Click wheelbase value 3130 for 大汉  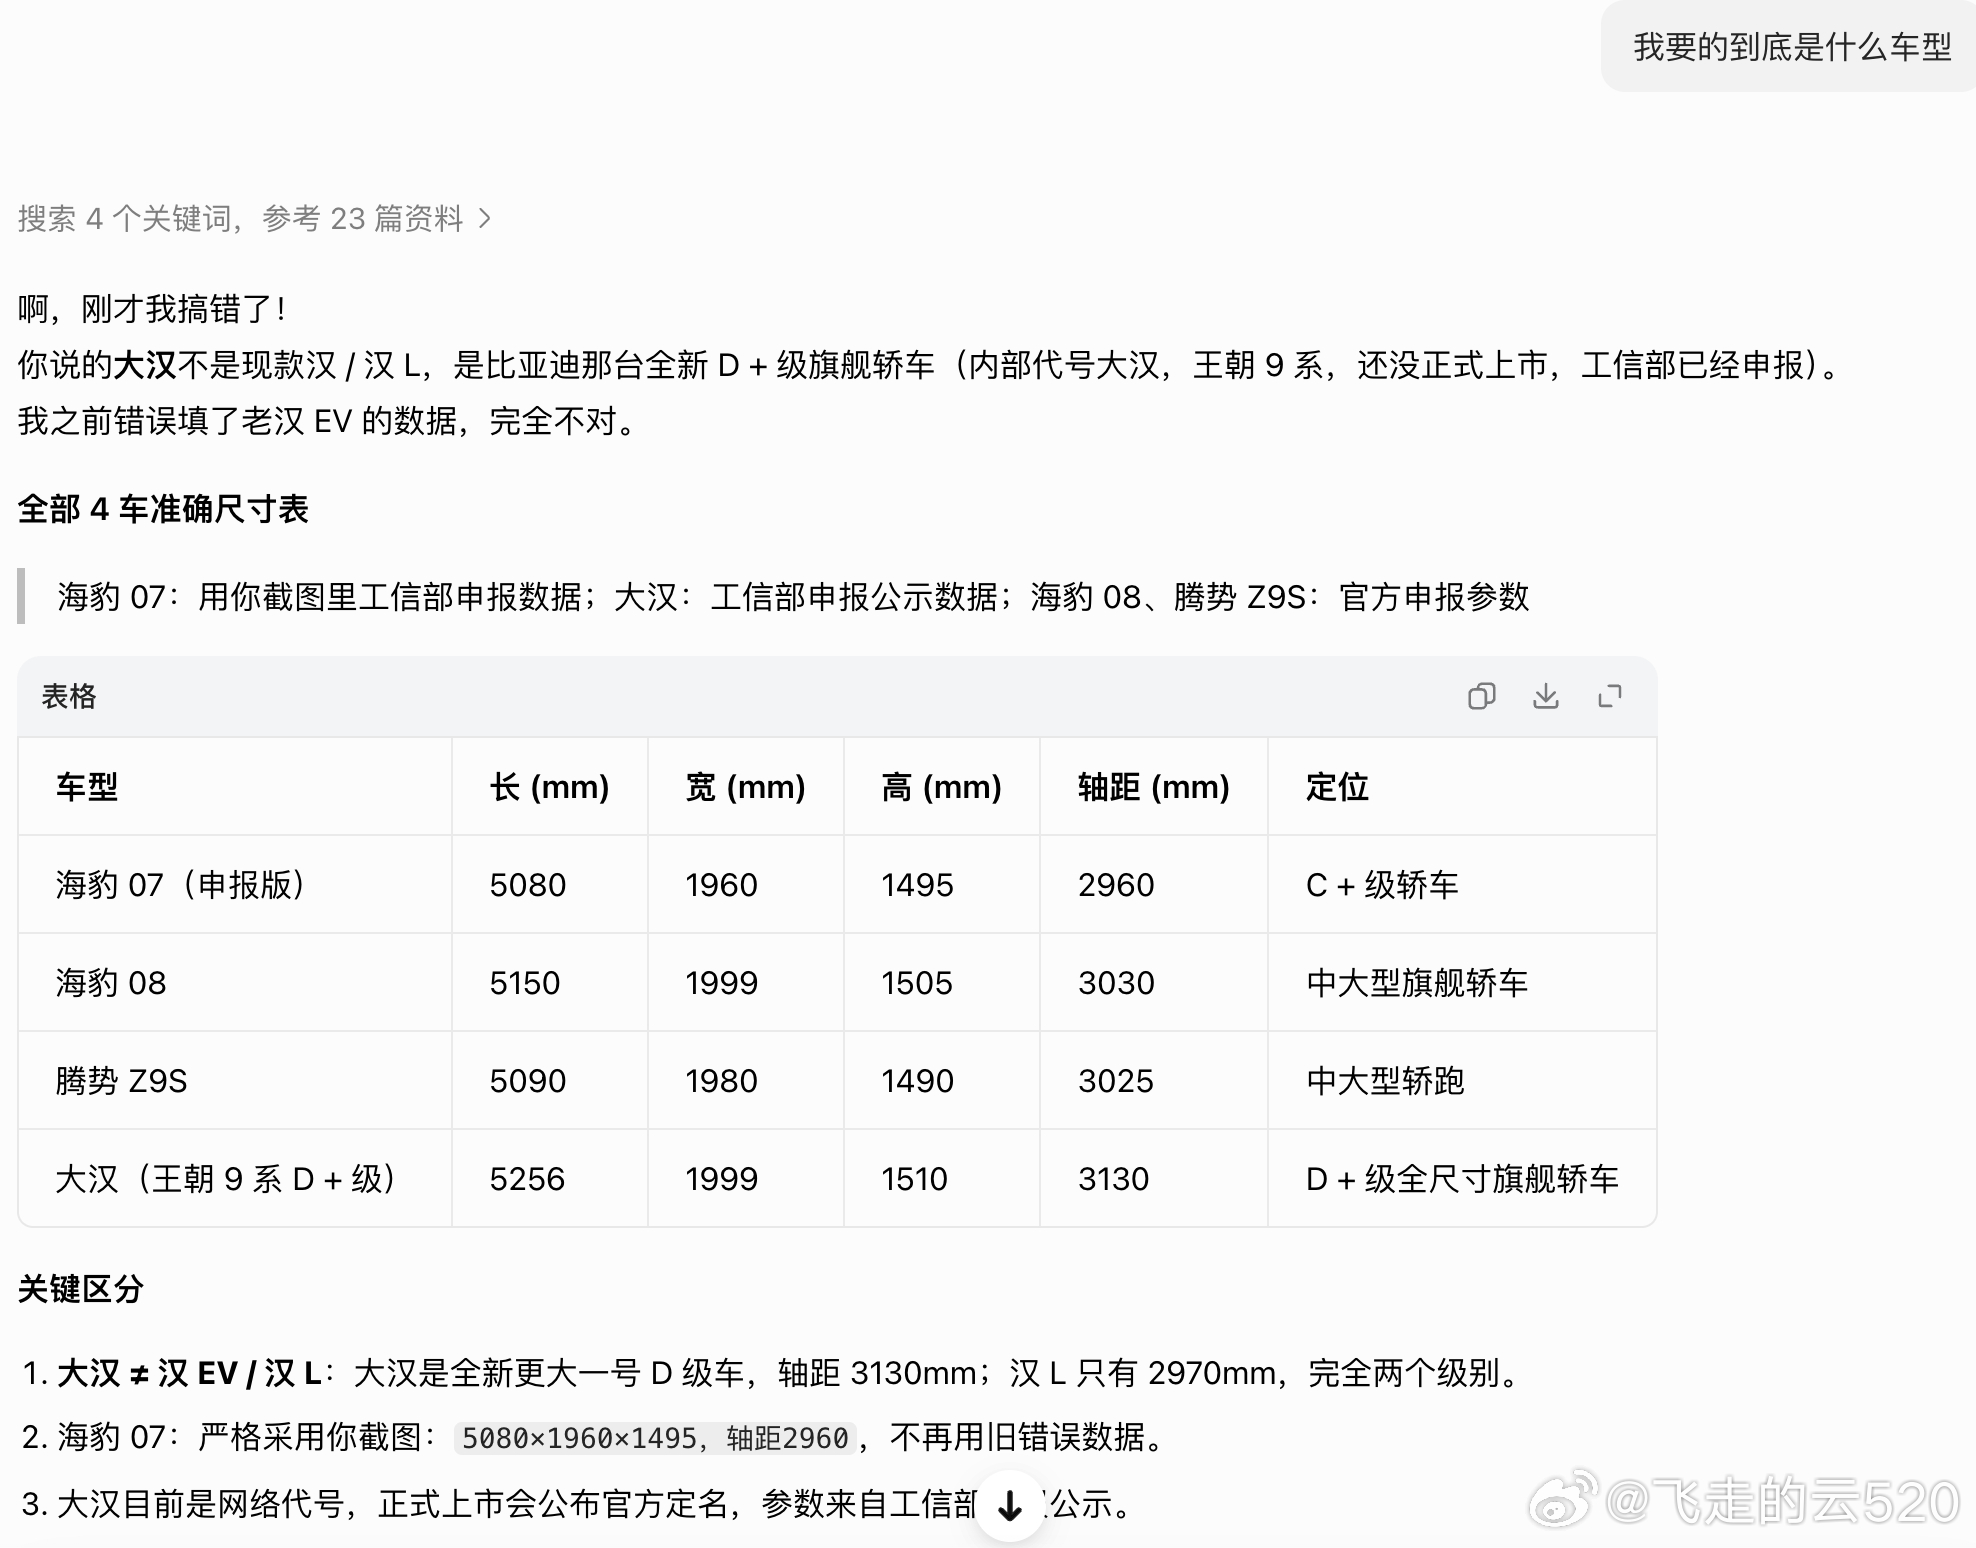[x=1114, y=1179]
